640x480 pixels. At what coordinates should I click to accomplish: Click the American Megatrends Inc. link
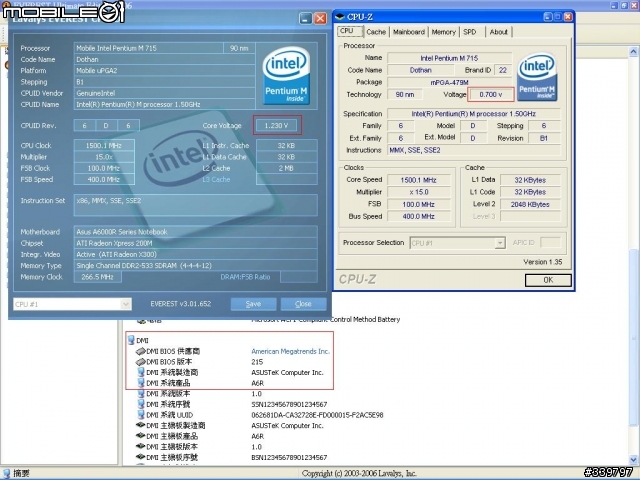click(x=290, y=351)
